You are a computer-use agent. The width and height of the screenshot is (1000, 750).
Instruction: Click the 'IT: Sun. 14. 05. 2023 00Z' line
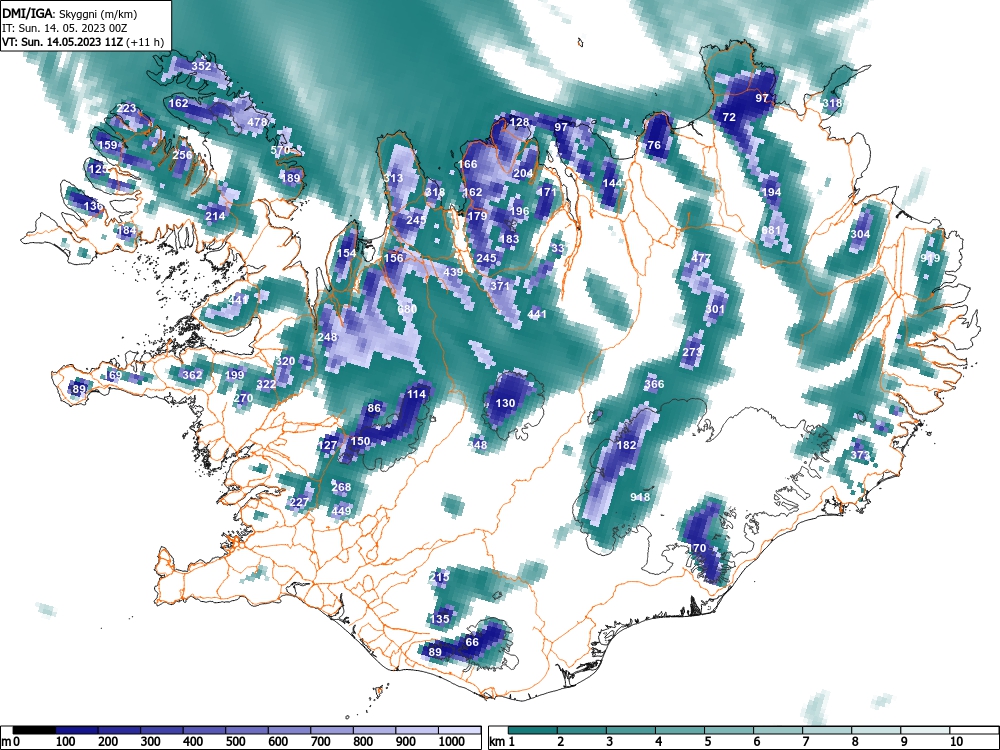pyautogui.click(x=65, y=28)
